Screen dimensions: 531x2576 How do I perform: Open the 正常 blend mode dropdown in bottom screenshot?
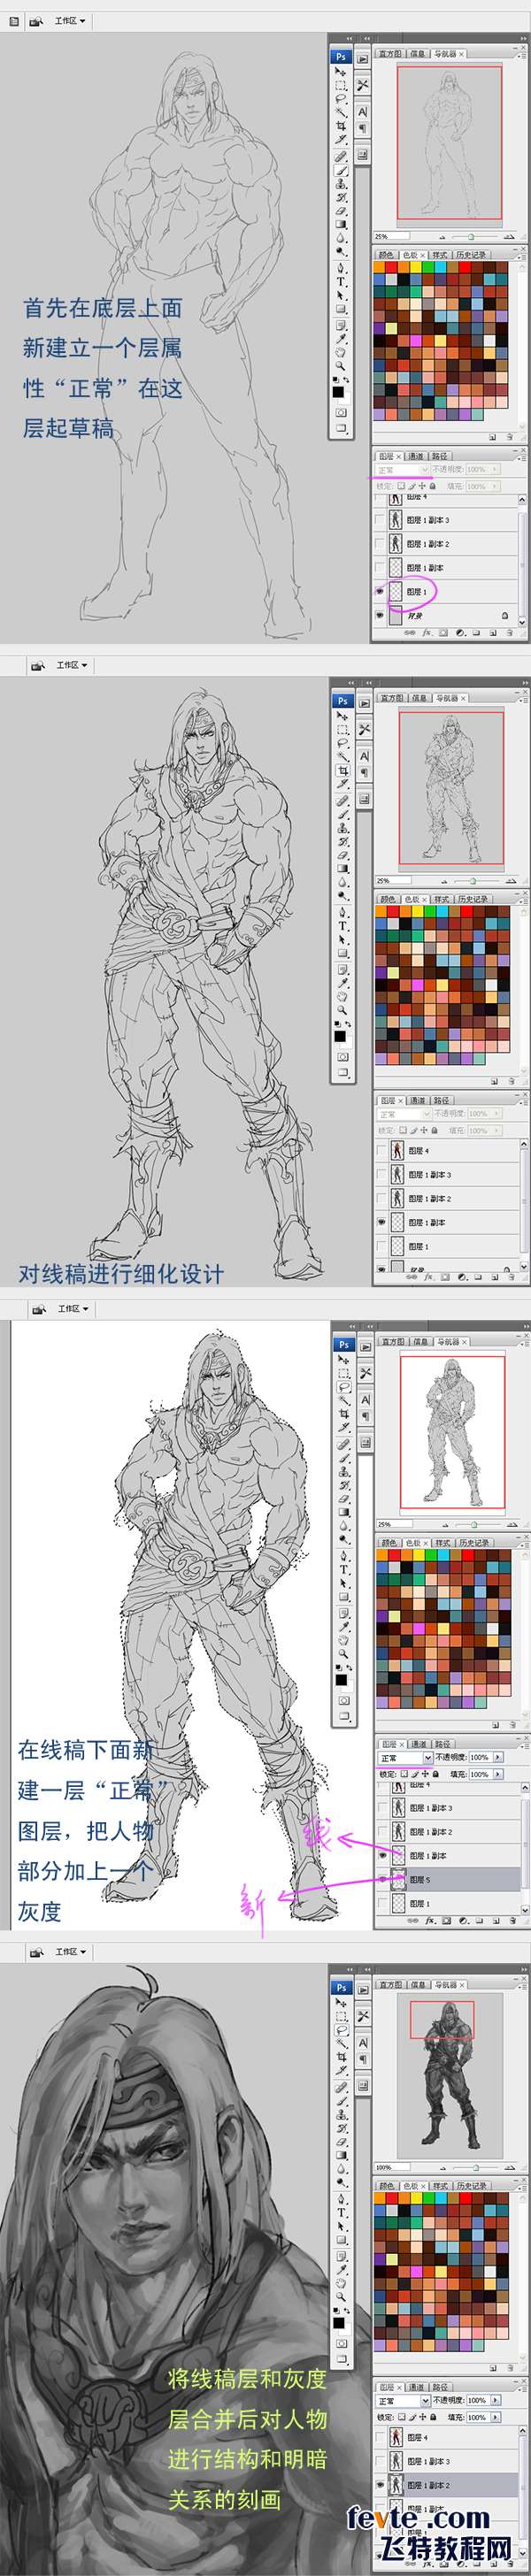click(x=405, y=2400)
